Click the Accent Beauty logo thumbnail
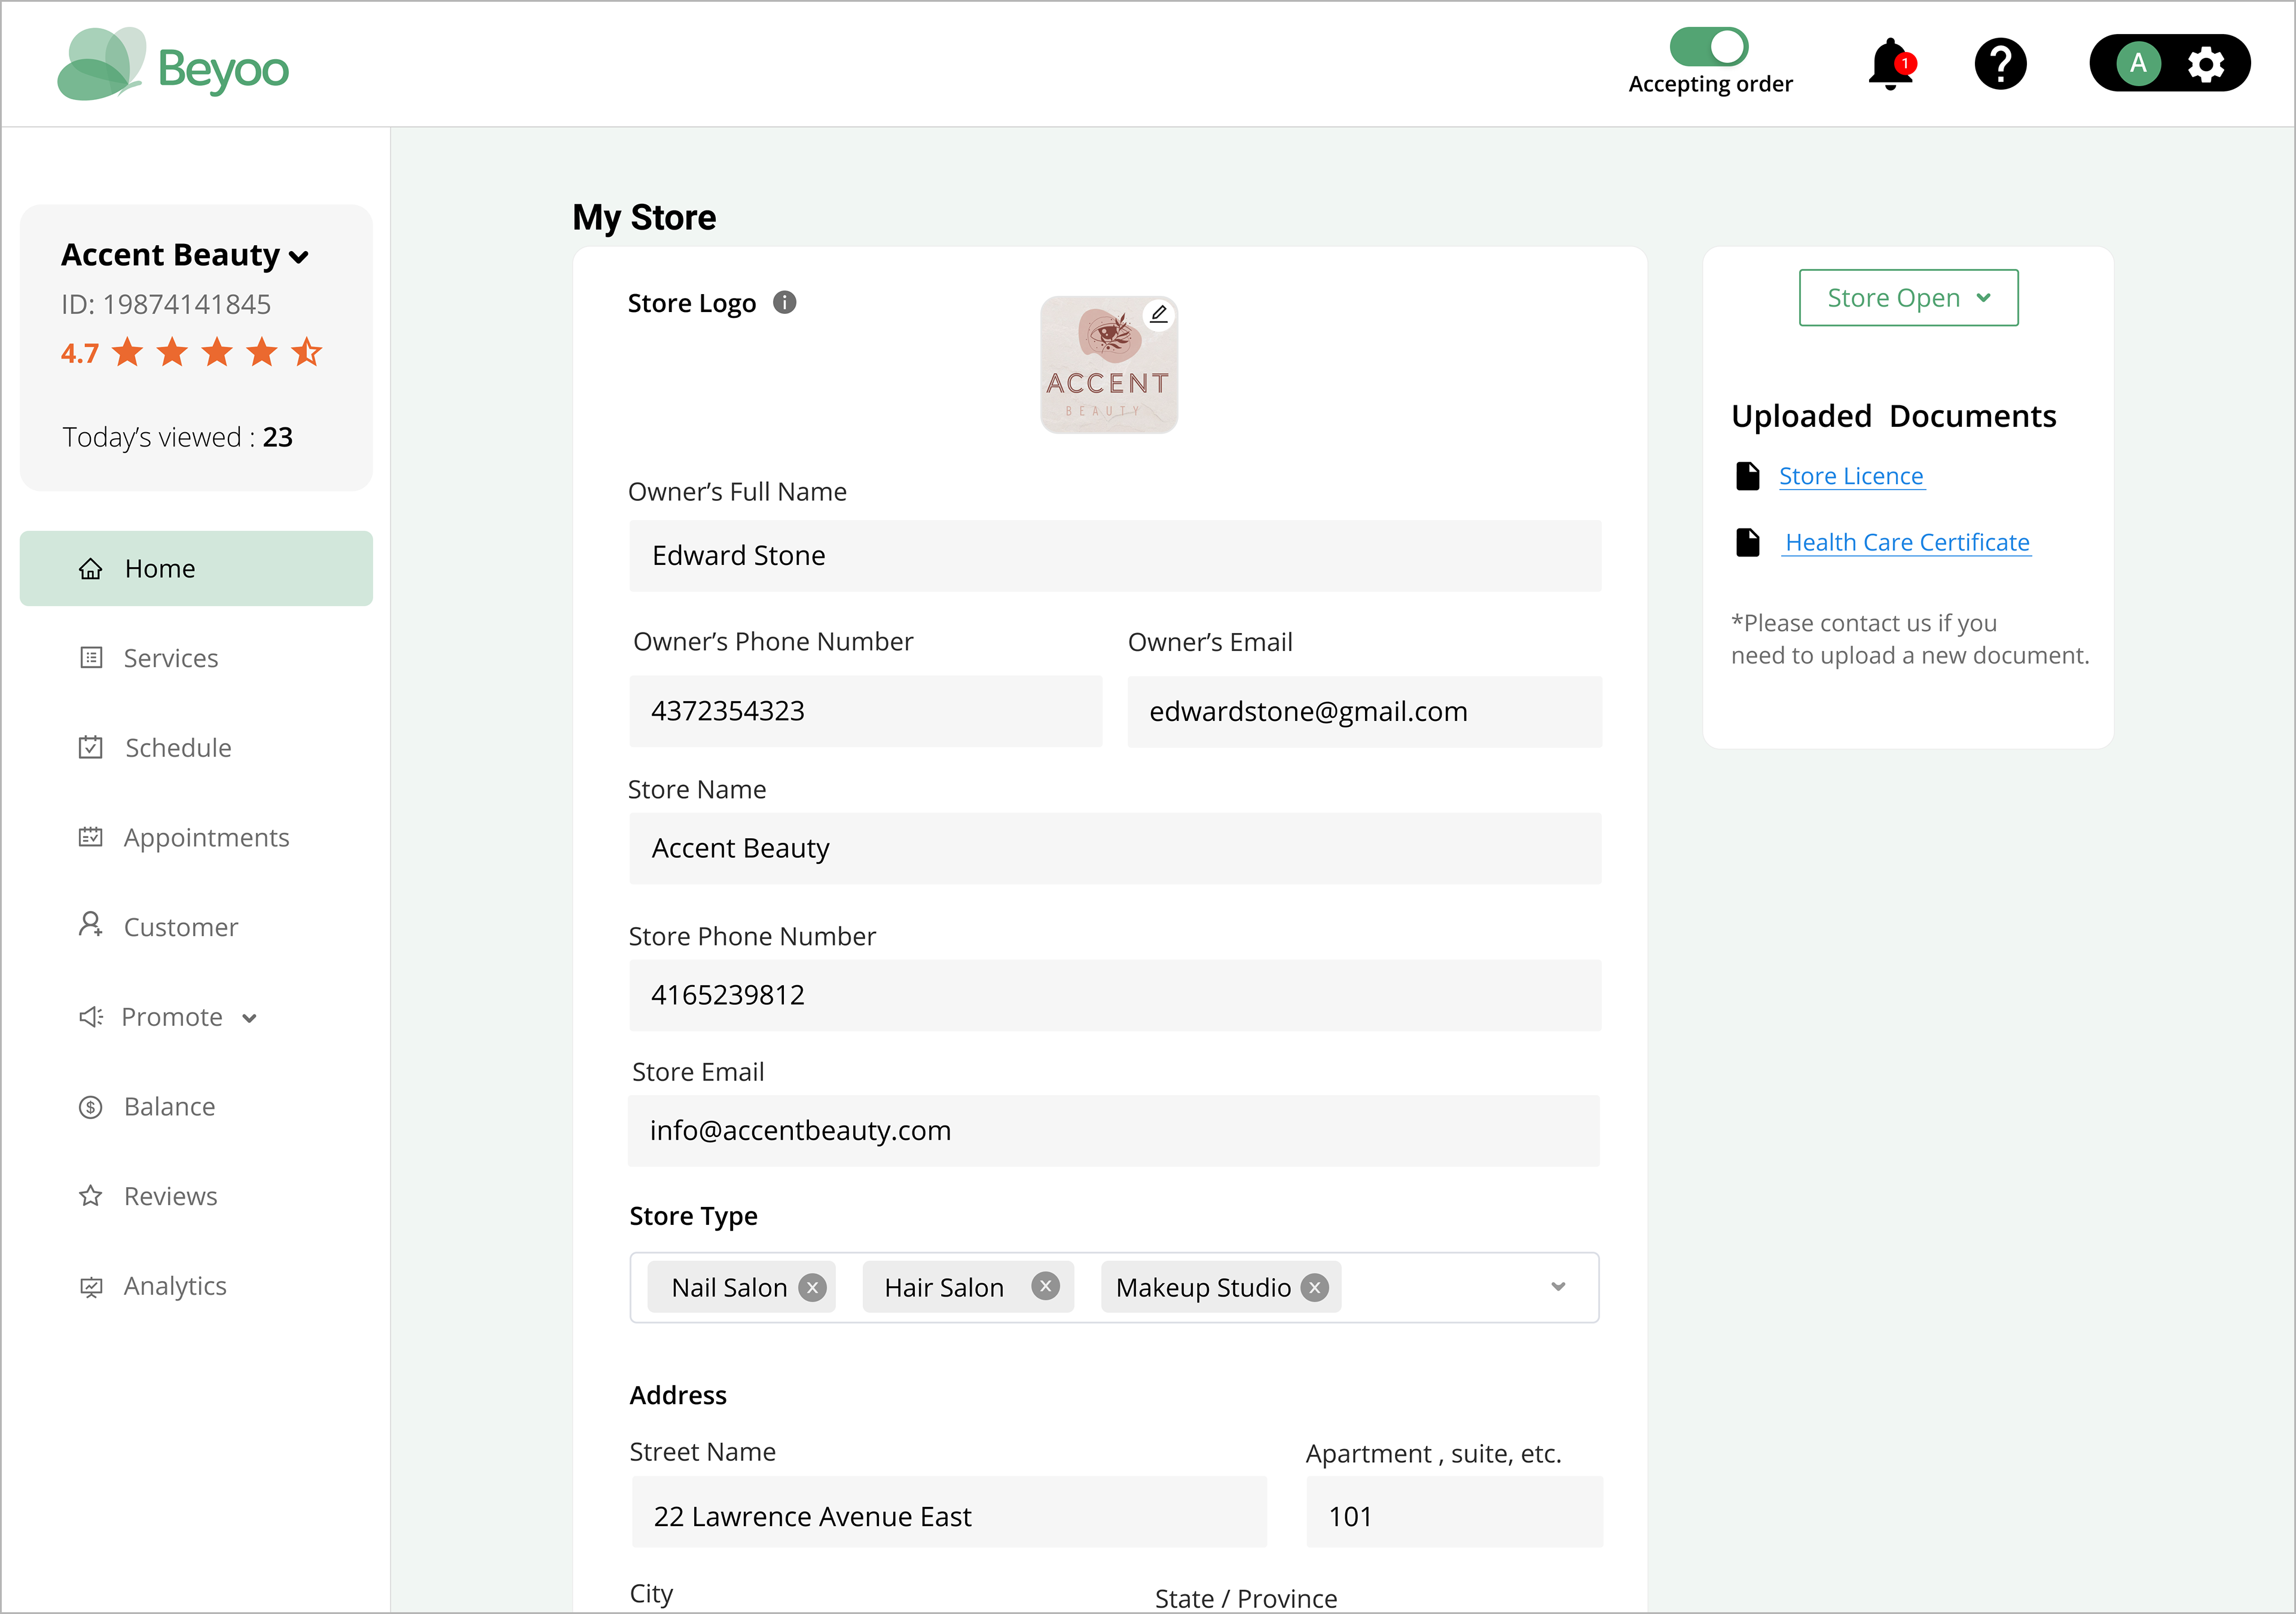 pyautogui.click(x=1108, y=365)
